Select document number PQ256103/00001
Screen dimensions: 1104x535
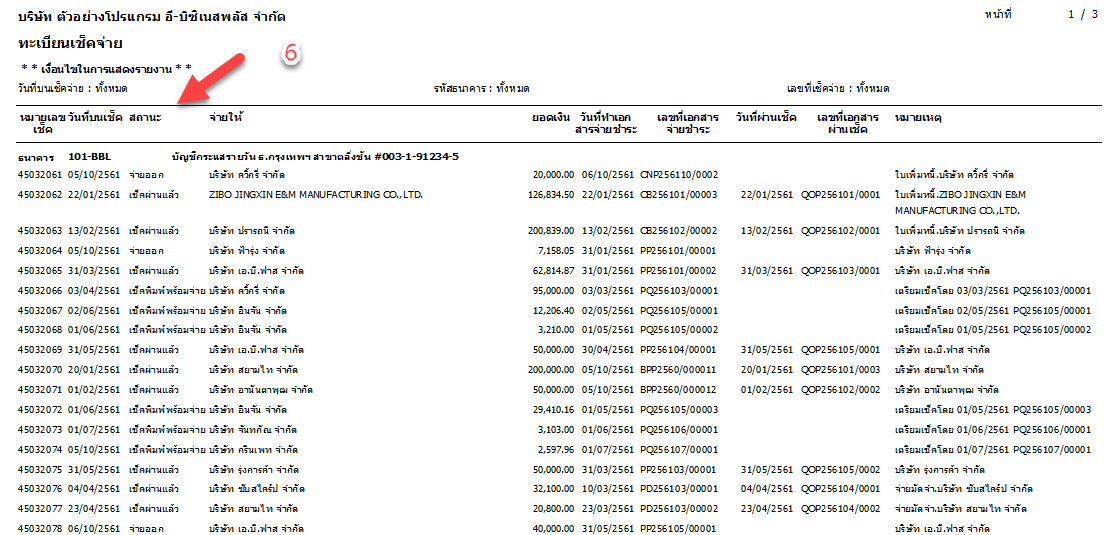point(679,290)
